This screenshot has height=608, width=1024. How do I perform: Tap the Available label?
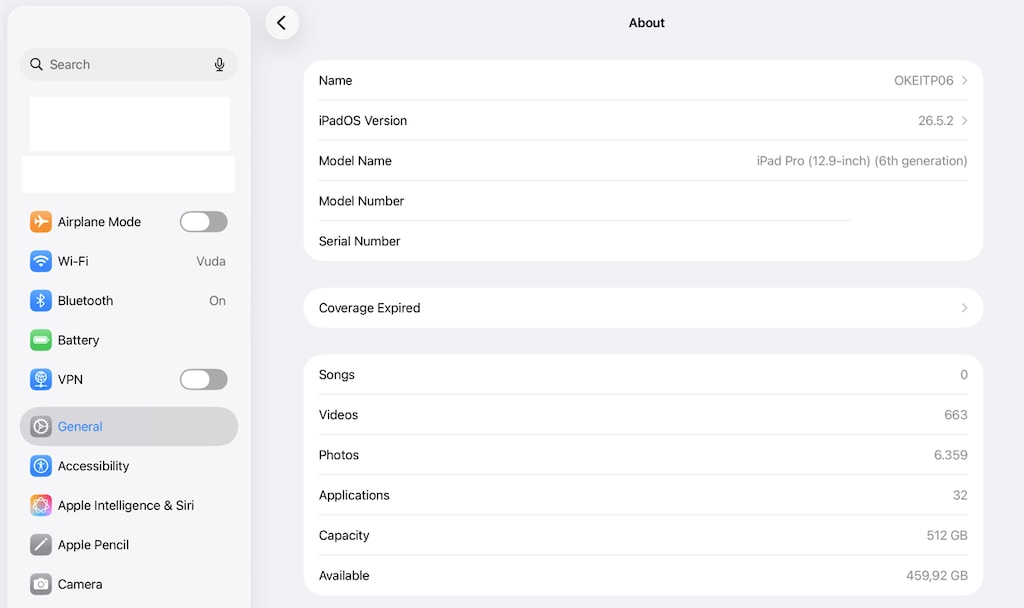[x=344, y=575]
